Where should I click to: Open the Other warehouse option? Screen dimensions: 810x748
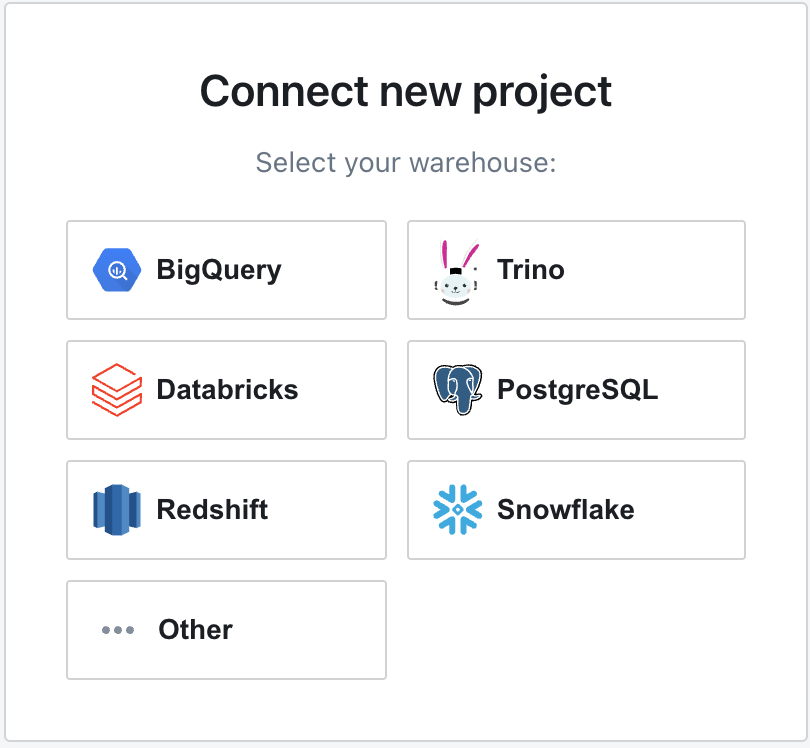click(226, 630)
